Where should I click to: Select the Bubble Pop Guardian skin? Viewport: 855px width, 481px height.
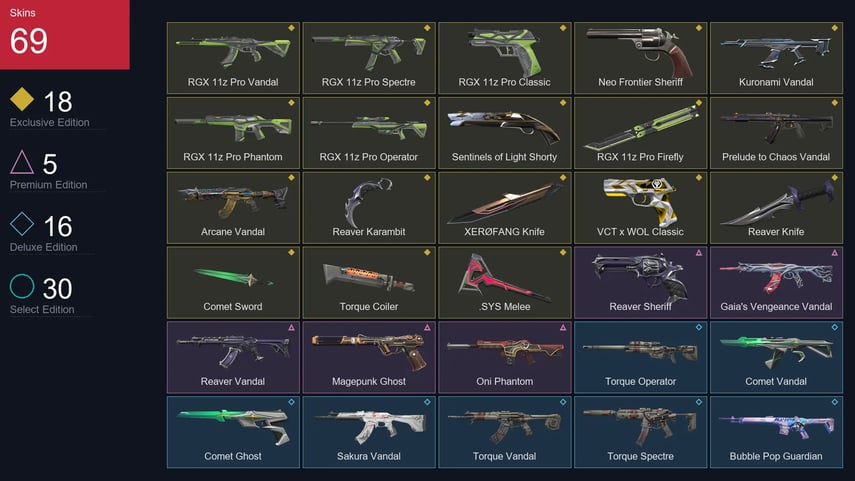pos(776,432)
